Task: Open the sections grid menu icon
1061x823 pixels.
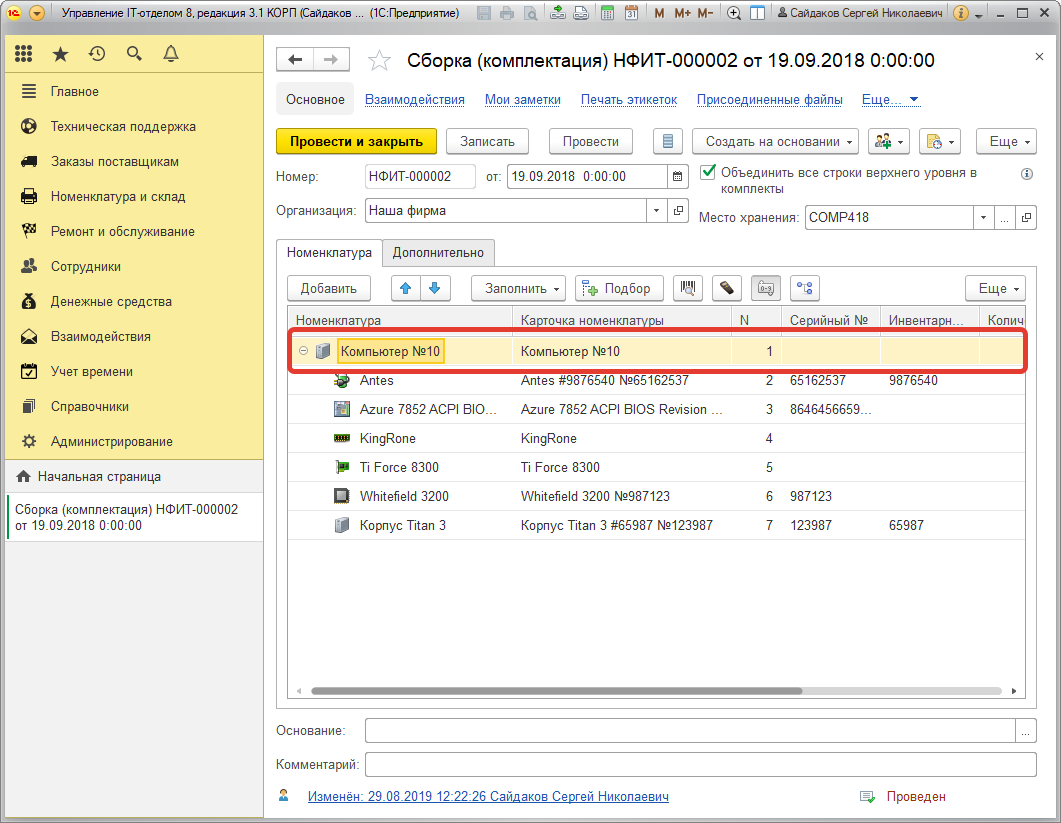Action: [24, 54]
